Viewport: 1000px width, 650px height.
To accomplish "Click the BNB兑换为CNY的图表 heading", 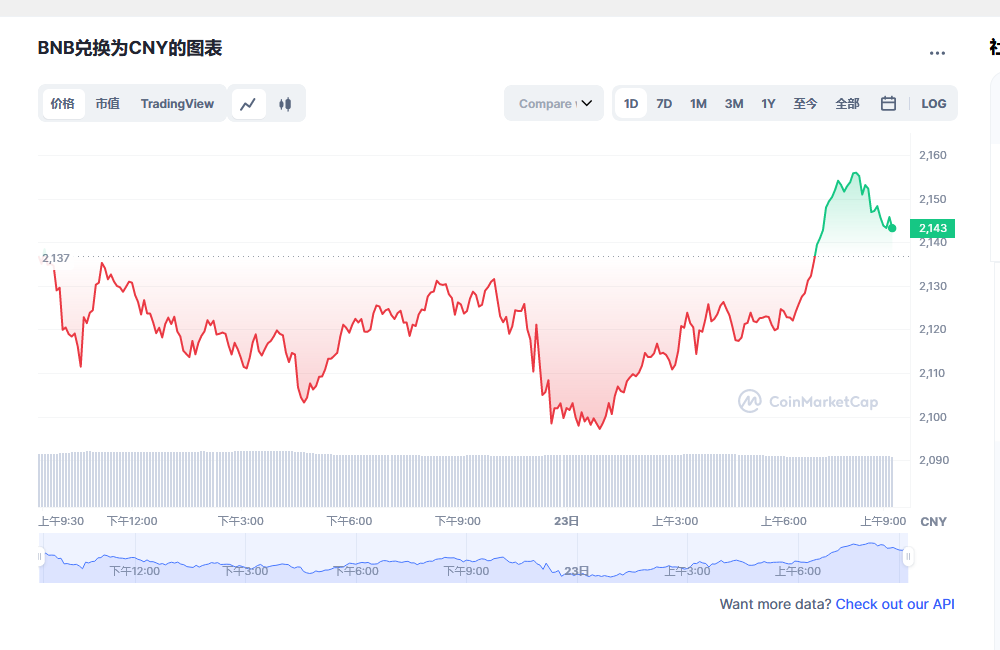I will pyautogui.click(x=129, y=48).
